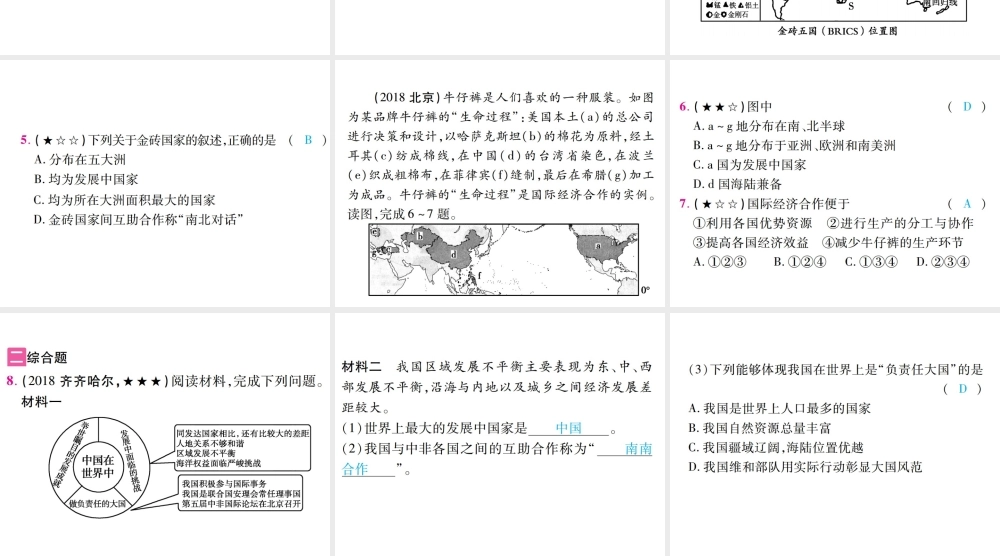
Task: Click the bold '材料二' label
Action: click(362, 367)
